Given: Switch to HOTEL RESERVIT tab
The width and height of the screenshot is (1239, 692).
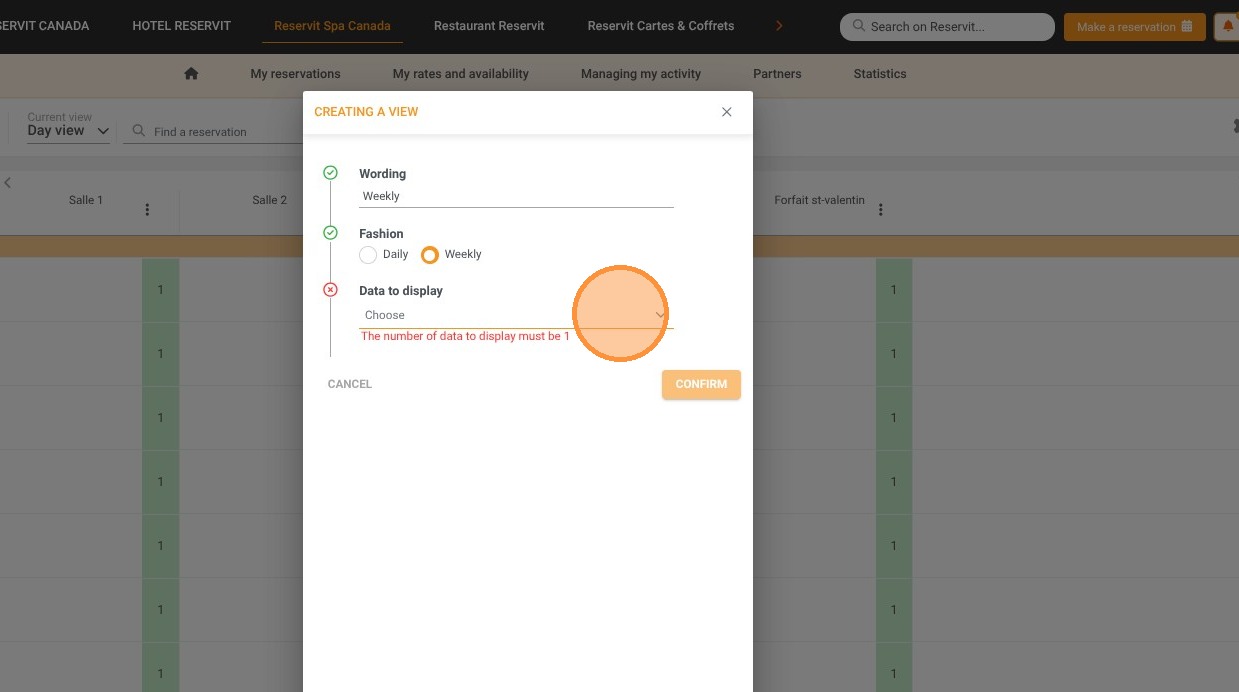Looking at the screenshot, I should pyautogui.click(x=182, y=26).
